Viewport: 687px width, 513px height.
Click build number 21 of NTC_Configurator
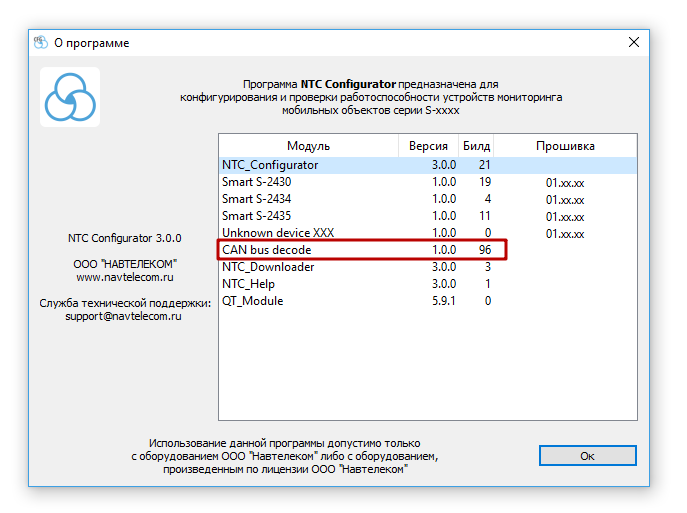click(485, 165)
